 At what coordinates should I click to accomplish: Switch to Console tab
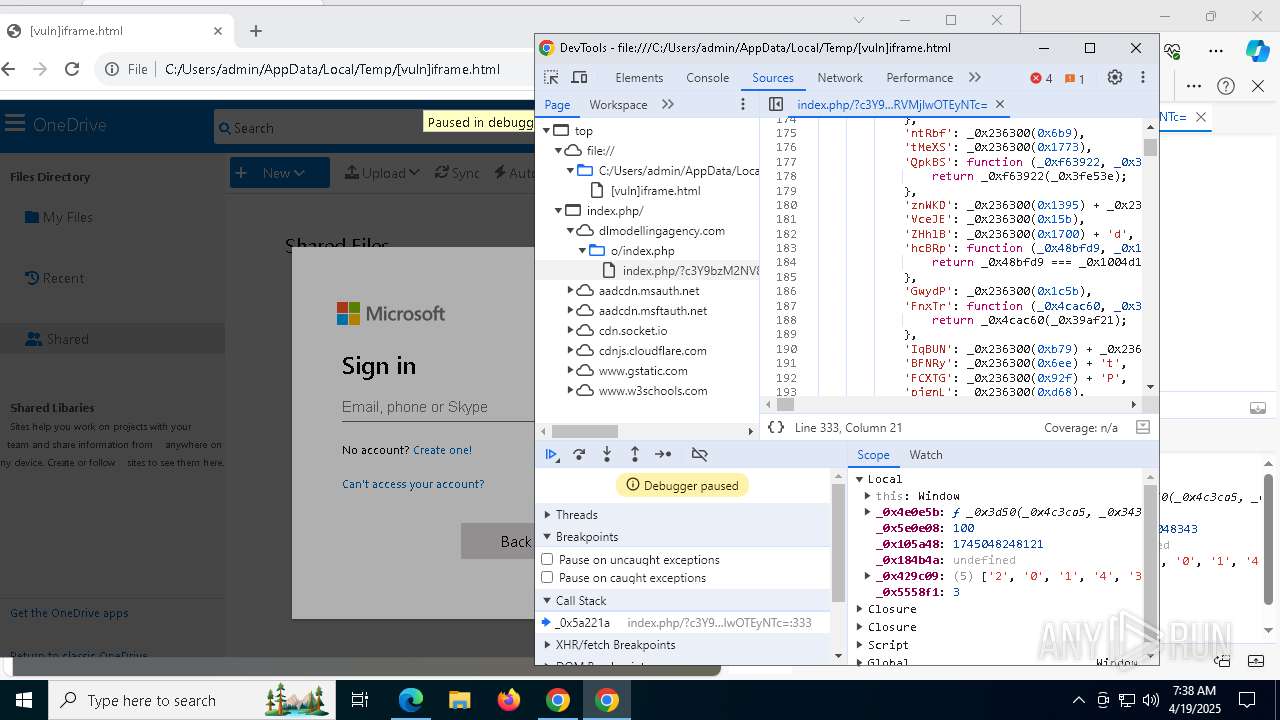(x=707, y=77)
